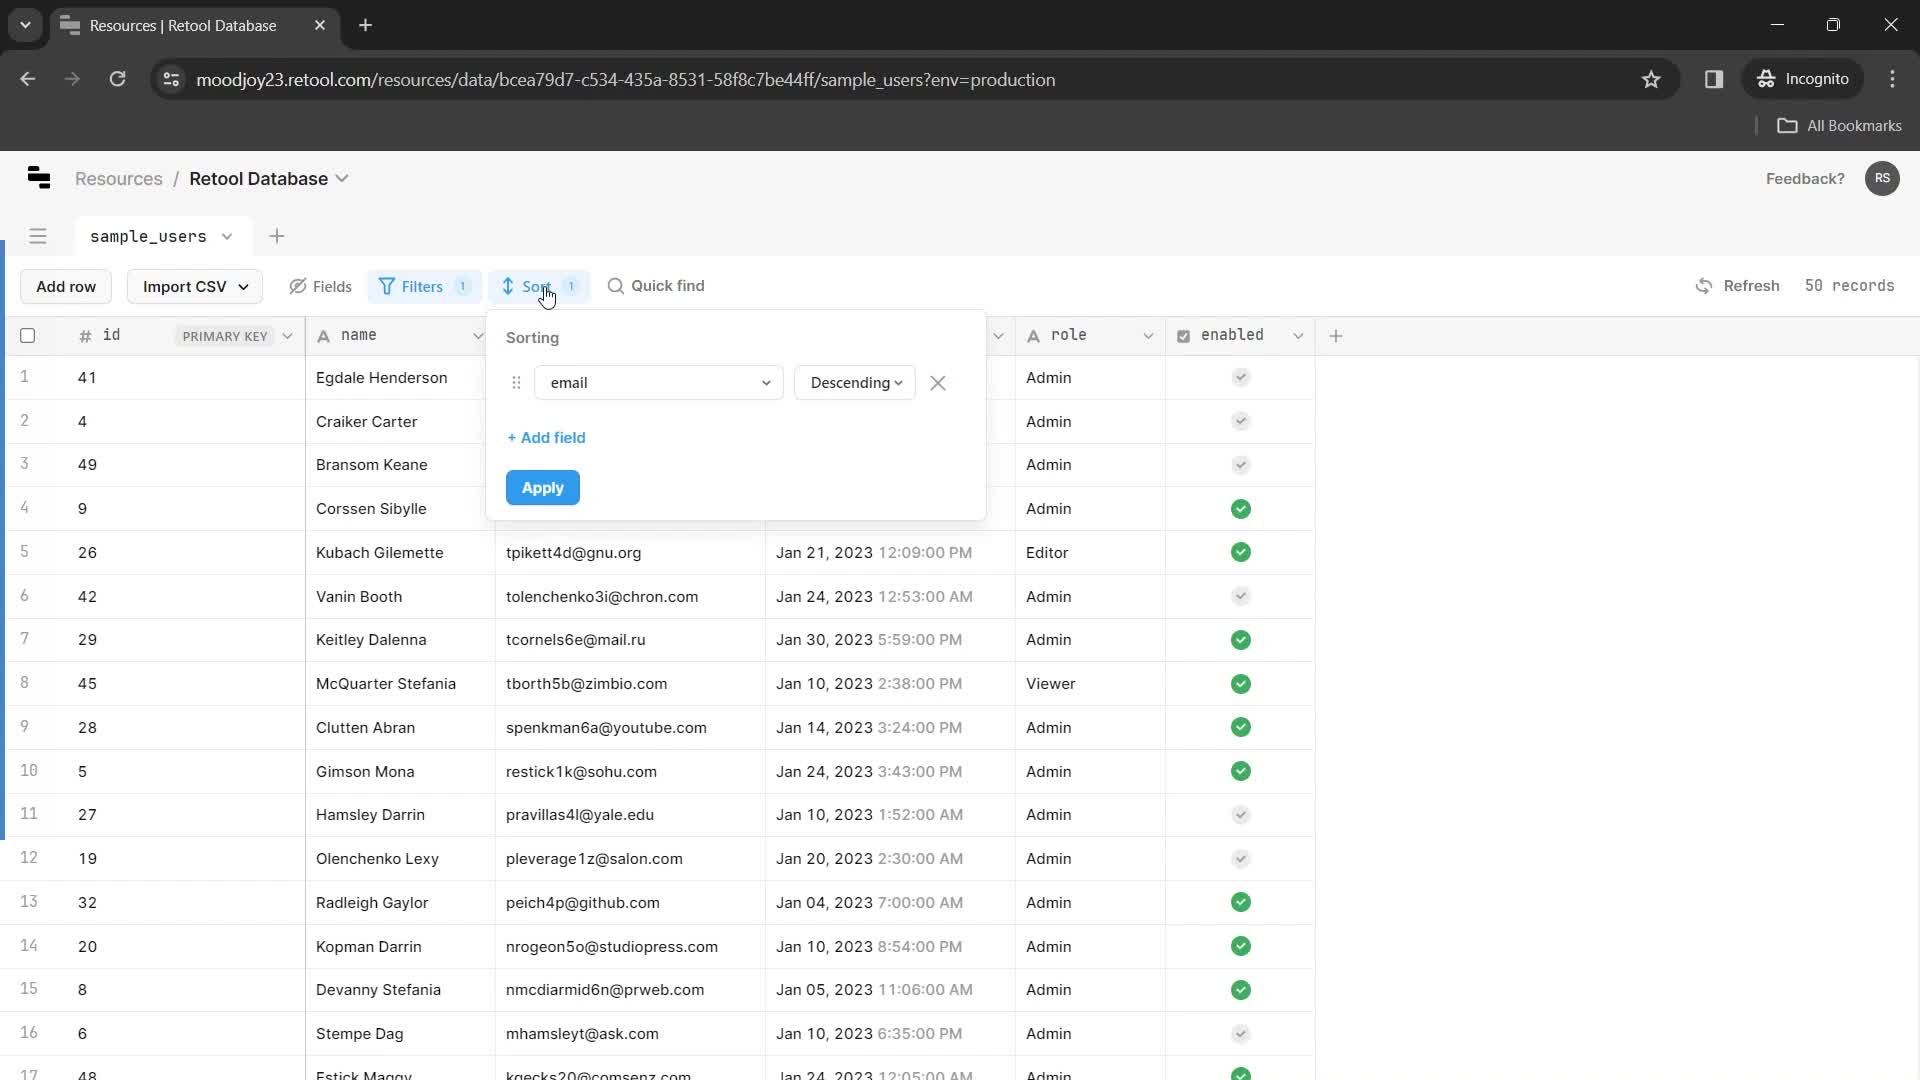The height and width of the screenshot is (1080, 1920).
Task: Toggle enabled for Hamsley Darrin
Action: (1241, 815)
